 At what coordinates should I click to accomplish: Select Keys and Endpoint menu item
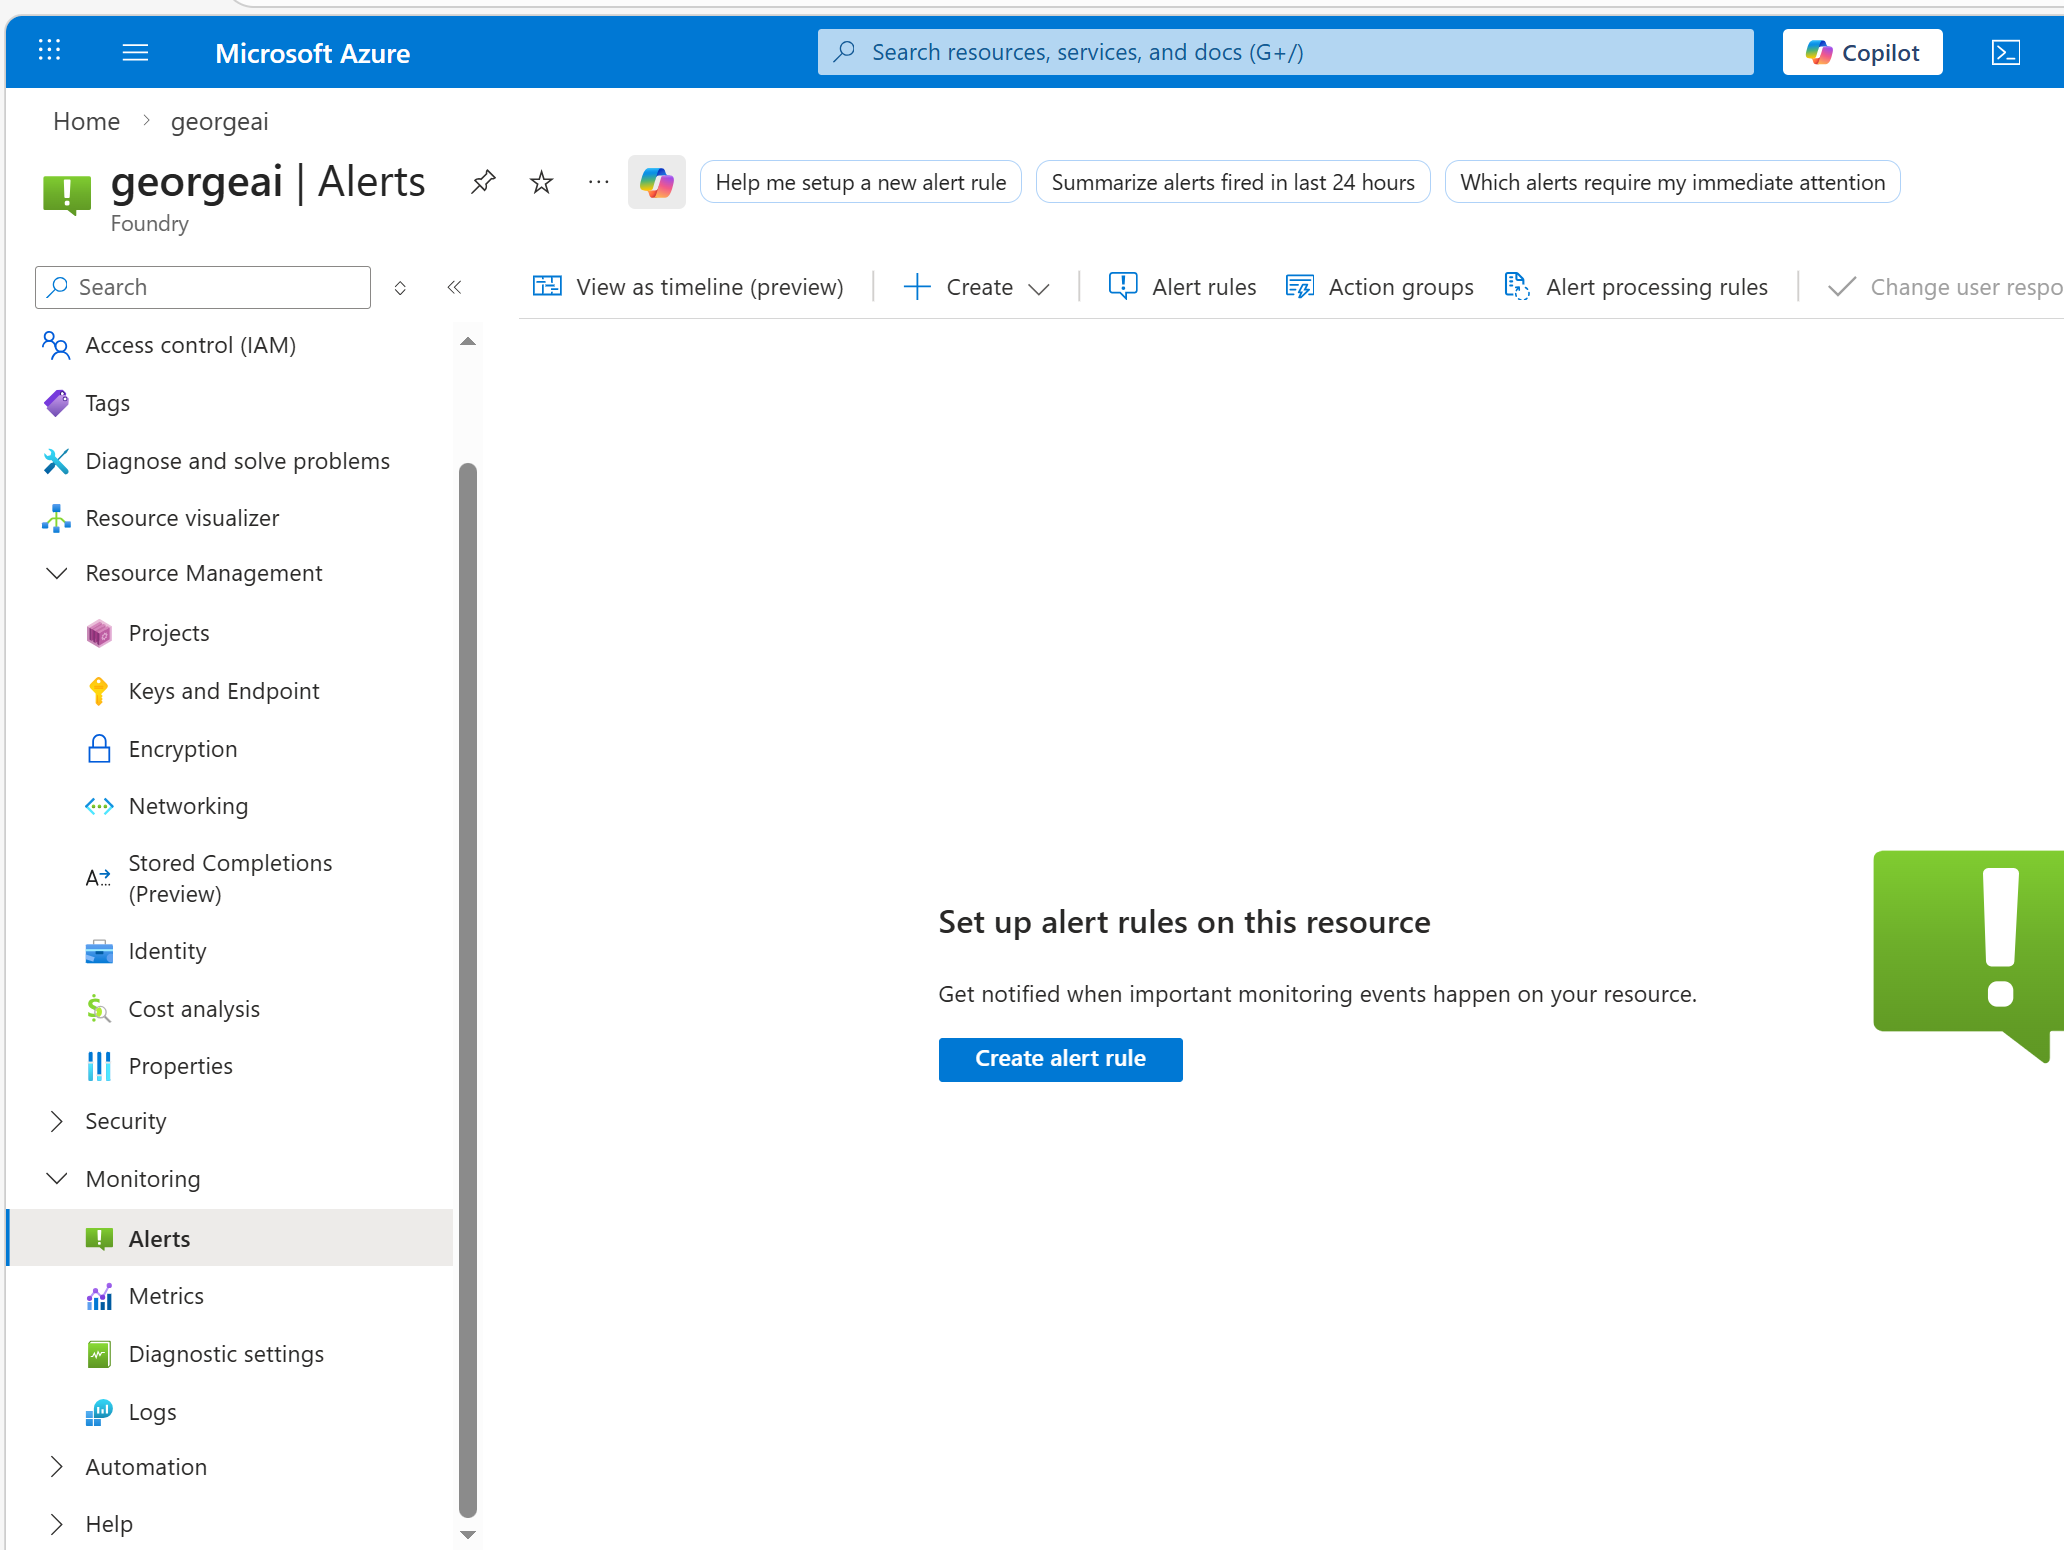coord(223,691)
